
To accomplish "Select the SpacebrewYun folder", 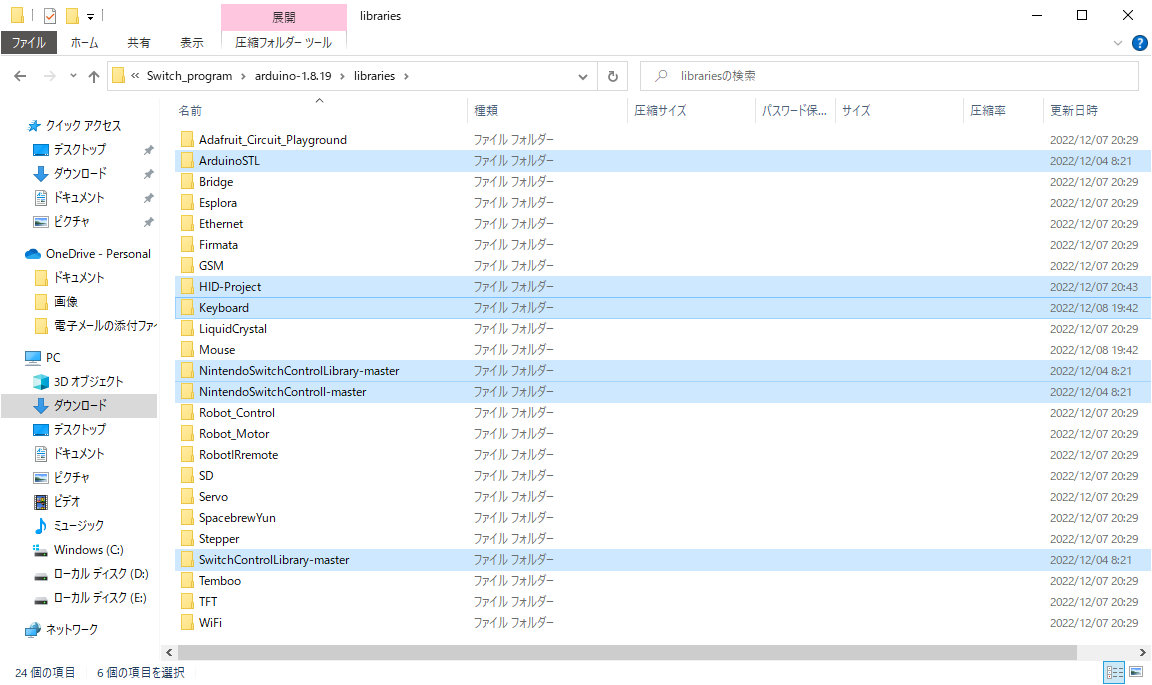I will pos(237,518).
